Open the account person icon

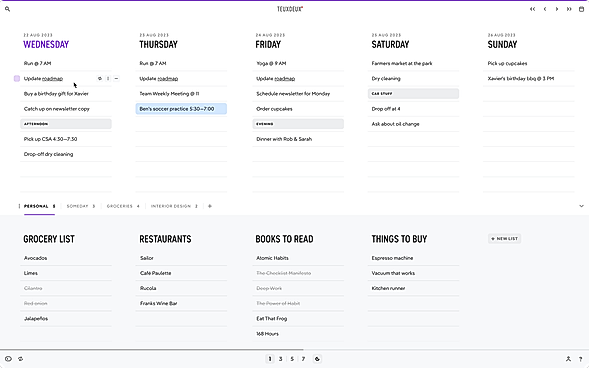pos(568,359)
